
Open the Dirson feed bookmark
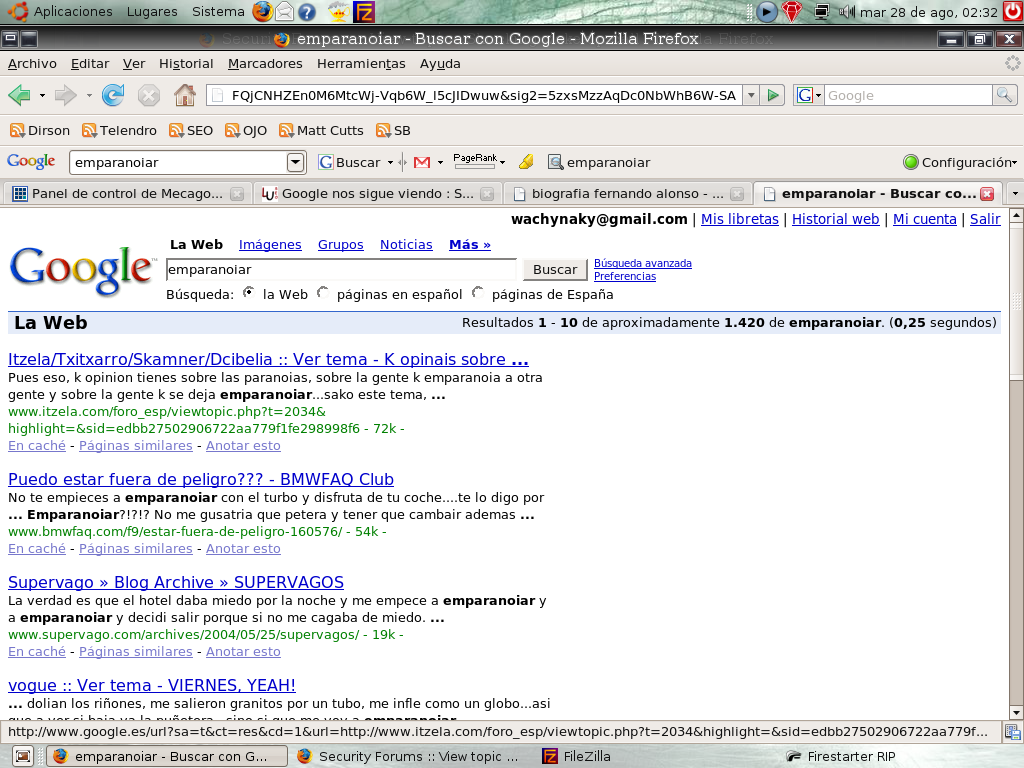40,131
